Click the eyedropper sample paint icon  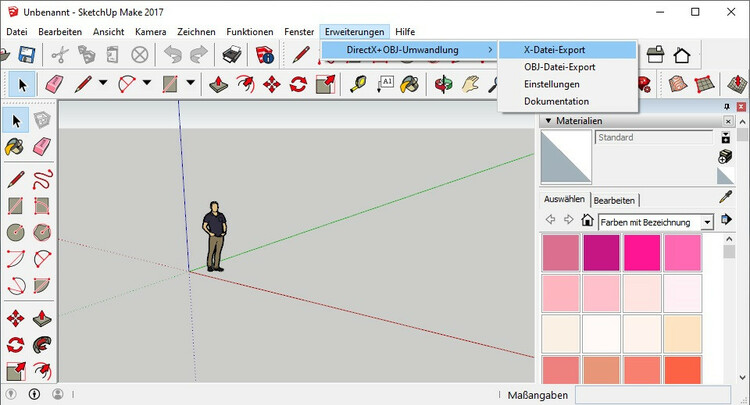point(726,197)
